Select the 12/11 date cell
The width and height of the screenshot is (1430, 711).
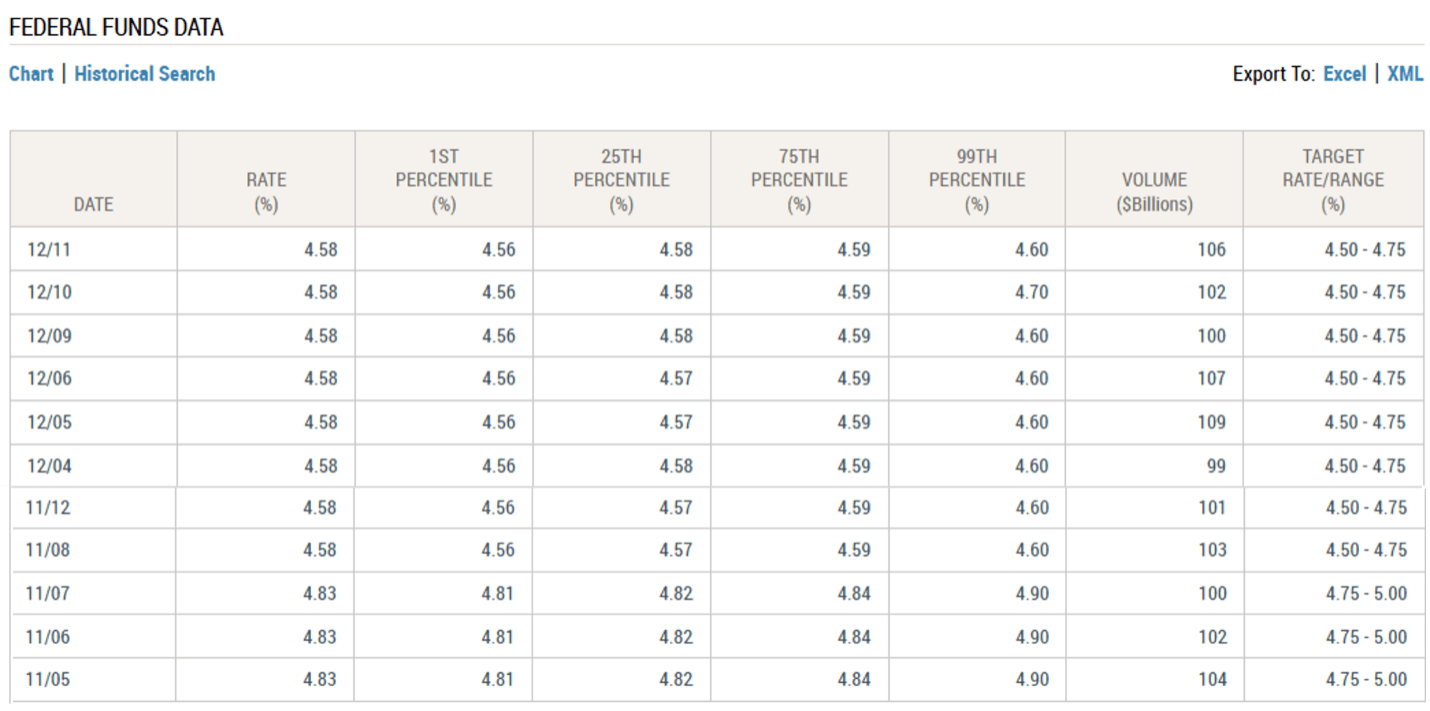(x=49, y=249)
